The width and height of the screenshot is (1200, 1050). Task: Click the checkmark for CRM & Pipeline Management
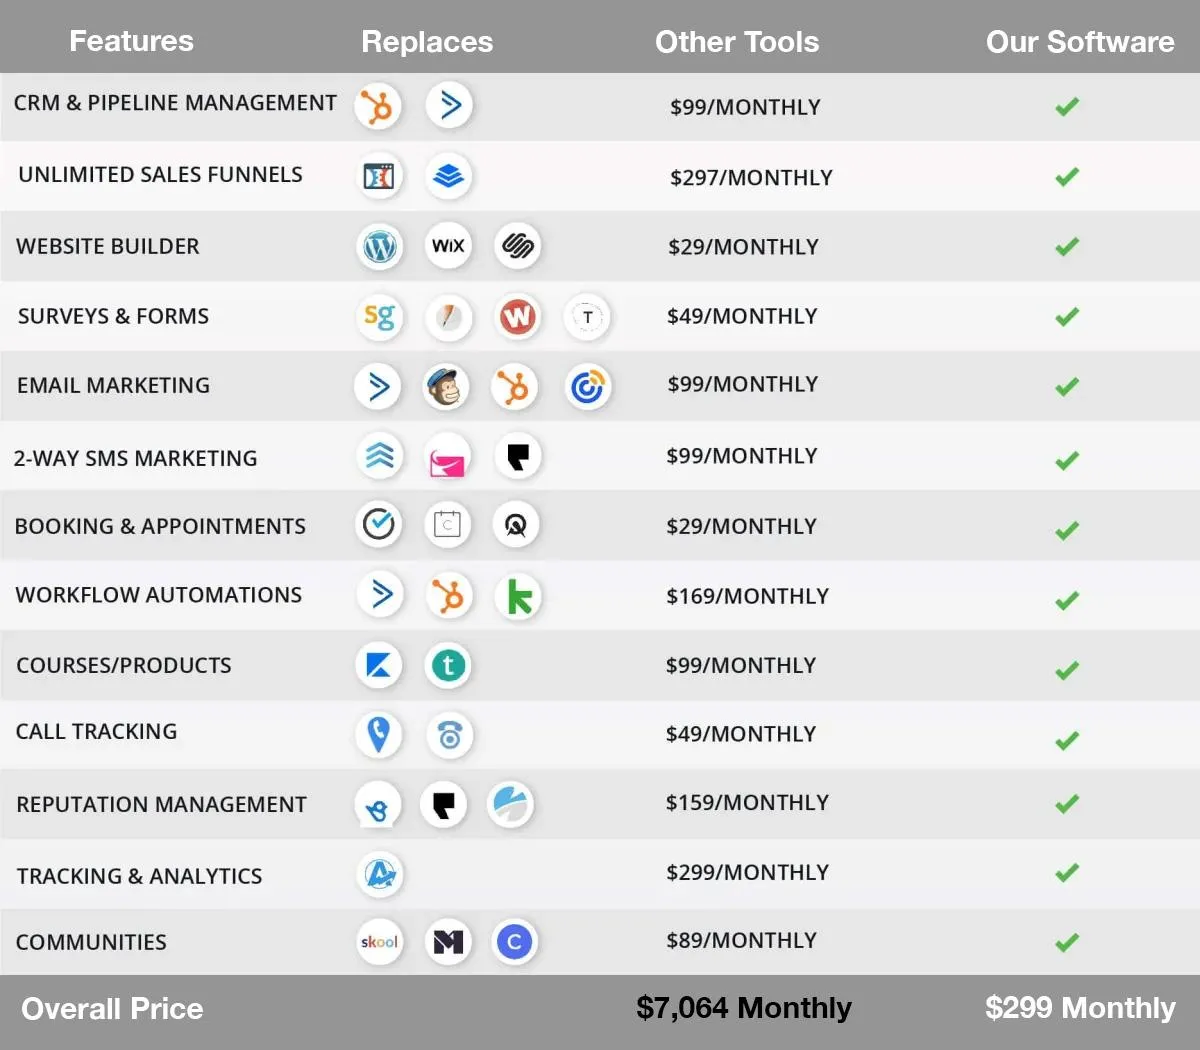pos(1067,106)
